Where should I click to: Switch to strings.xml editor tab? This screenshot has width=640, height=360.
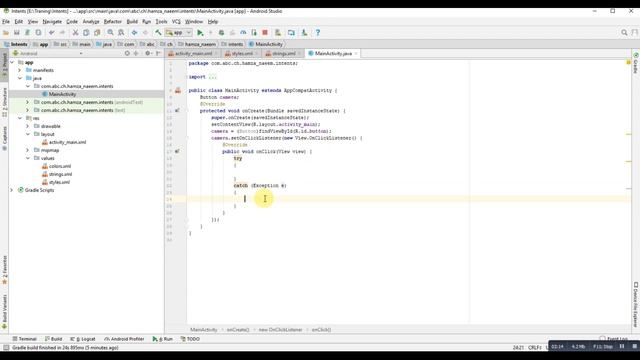(x=283, y=53)
